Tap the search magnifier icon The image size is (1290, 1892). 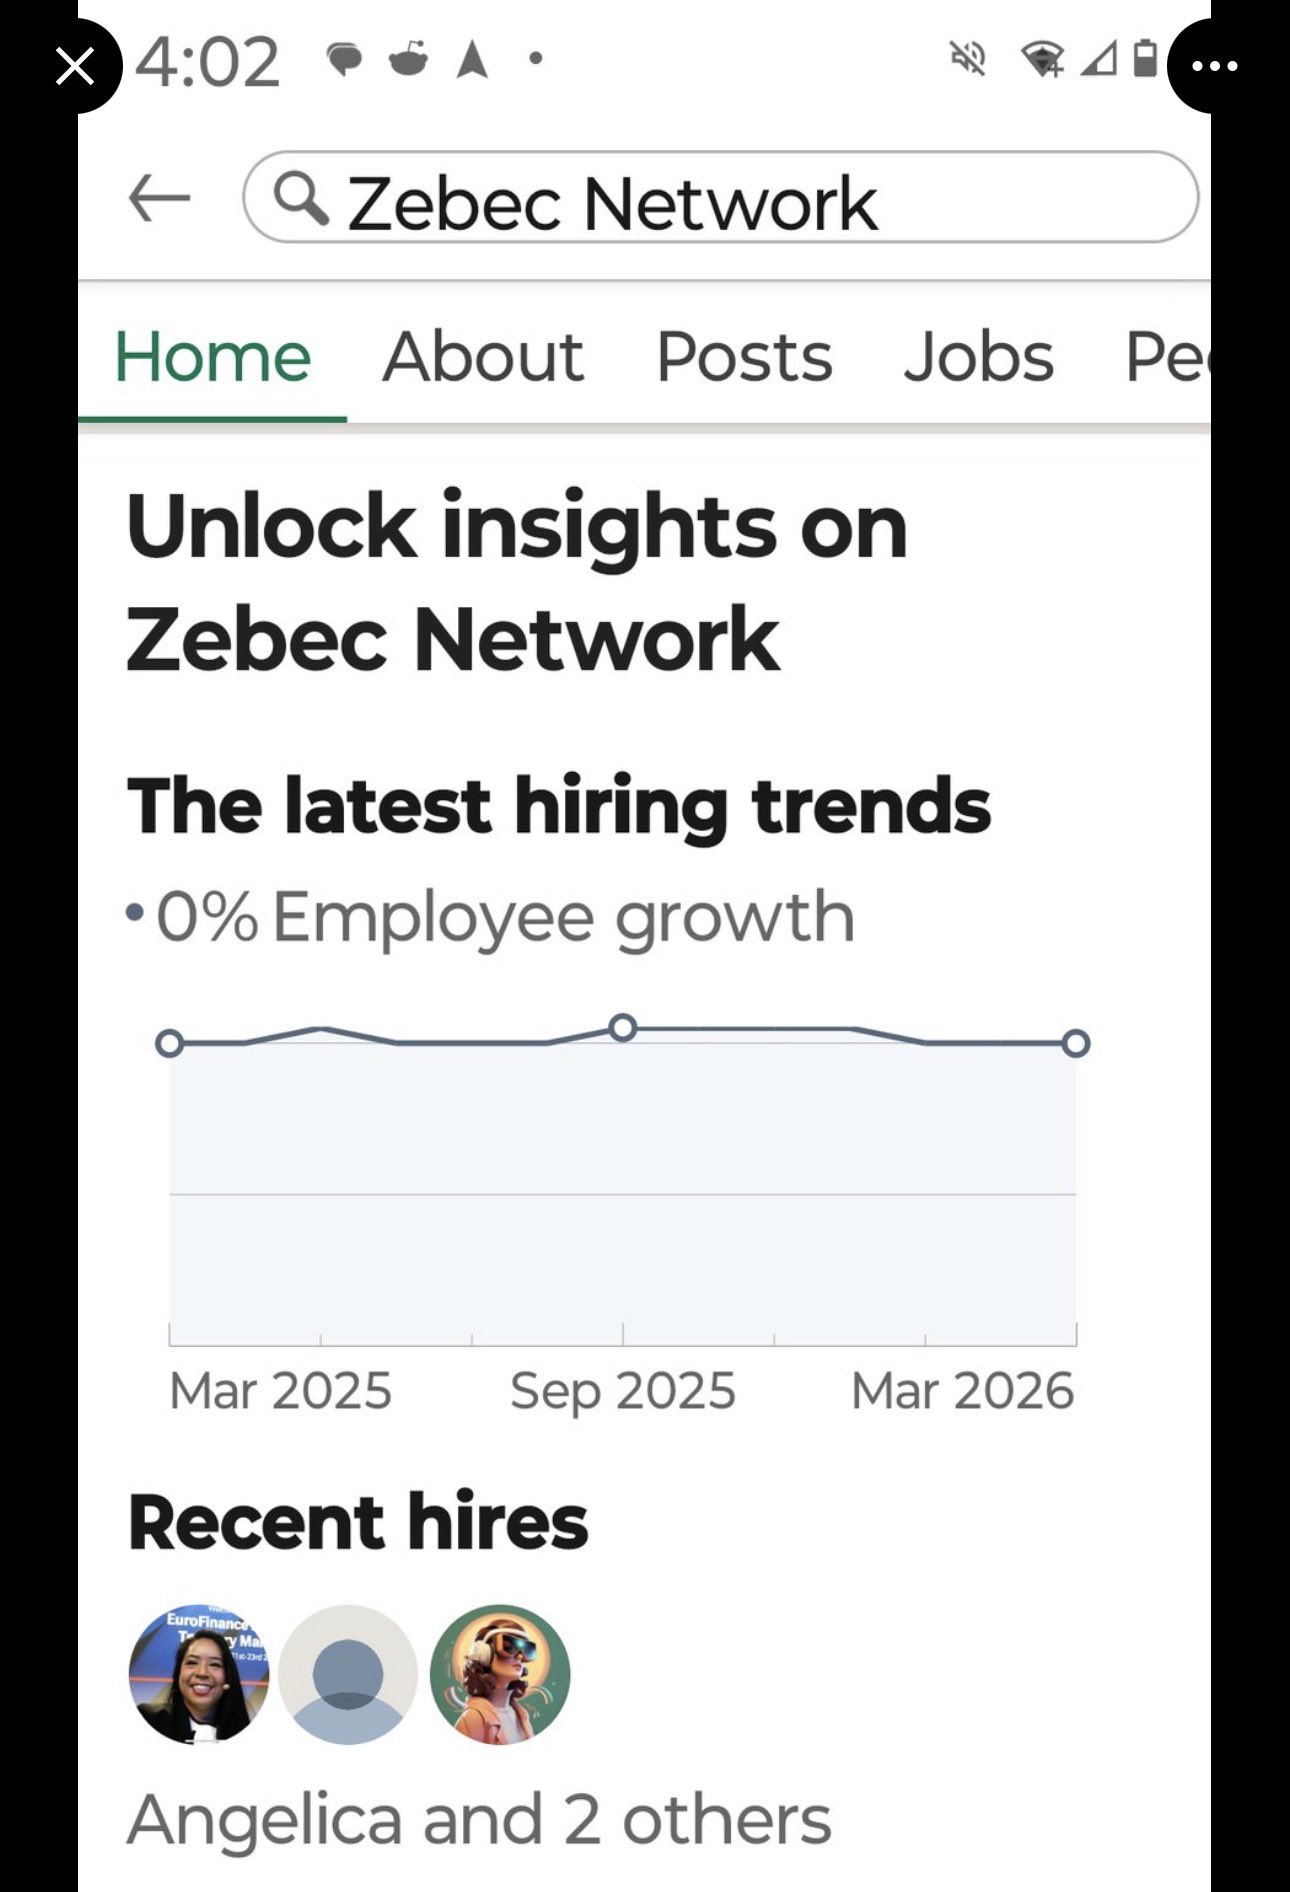click(300, 197)
